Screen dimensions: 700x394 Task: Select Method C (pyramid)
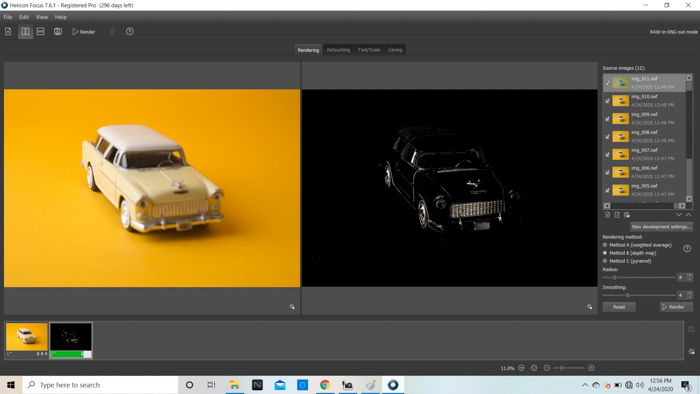[x=627, y=261]
